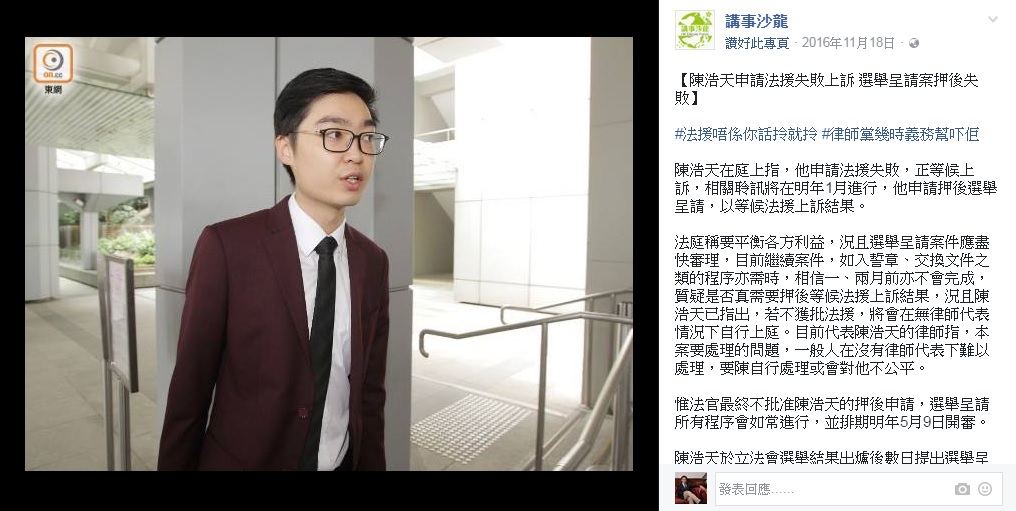Open the smiley emoji picker icon
The height and width of the screenshot is (511, 1016).
(985, 489)
